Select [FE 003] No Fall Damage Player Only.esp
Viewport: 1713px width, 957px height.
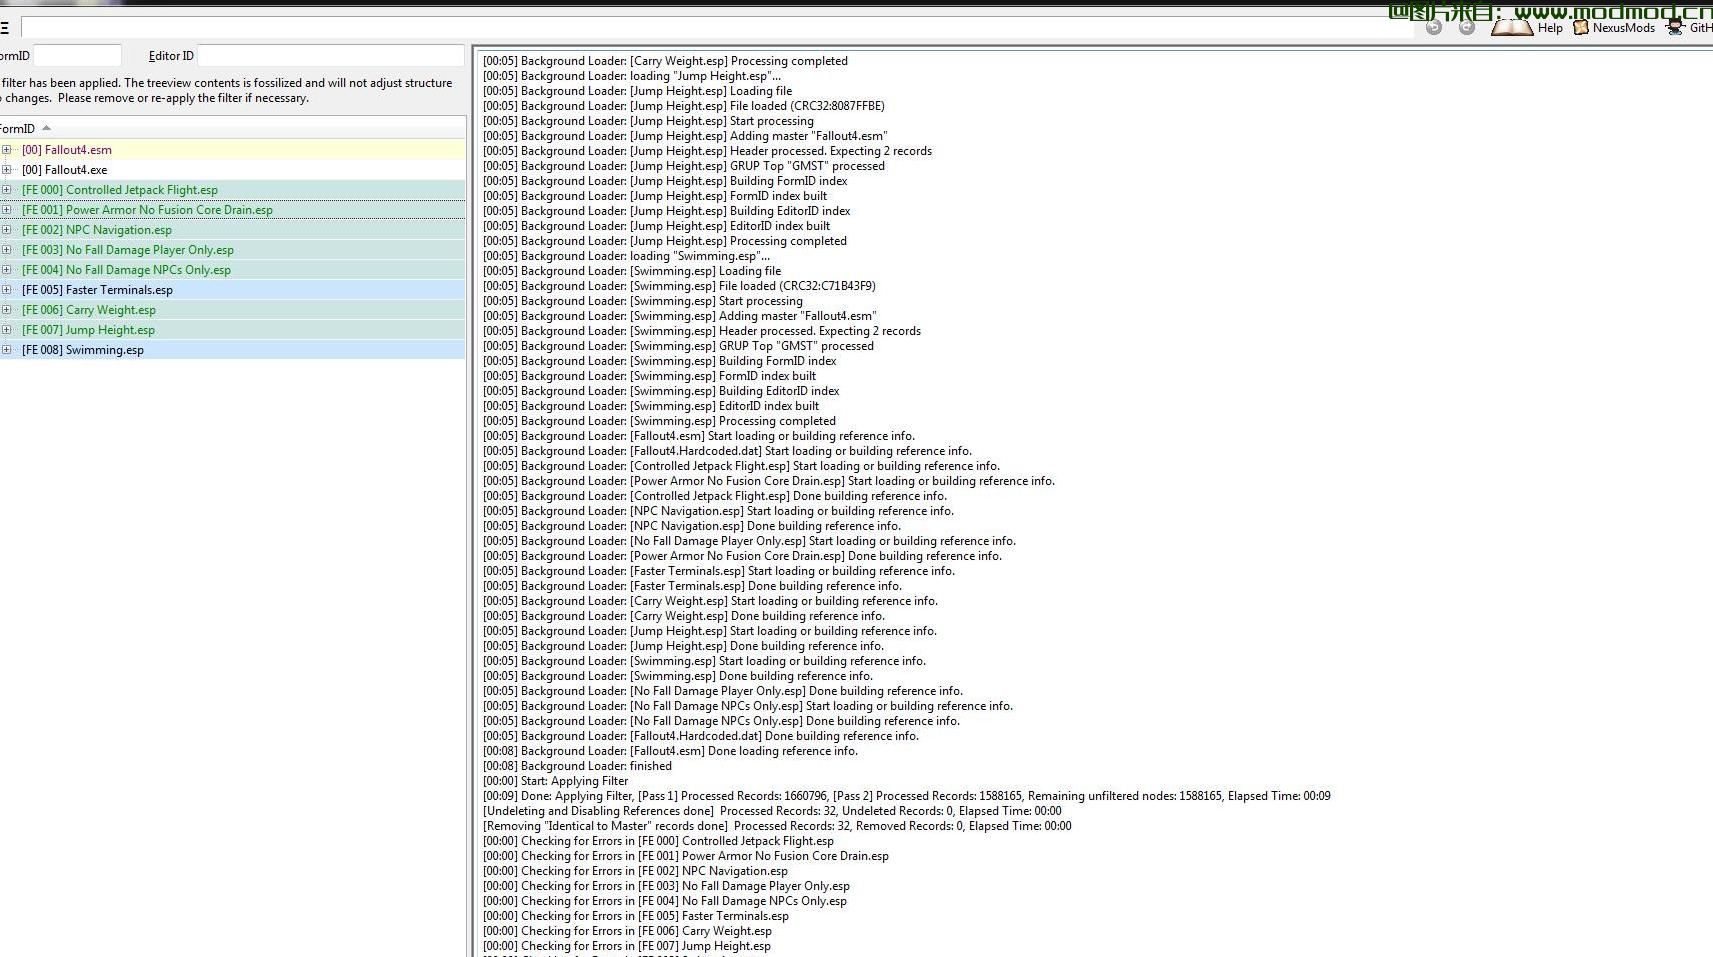[x=232, y=250]
